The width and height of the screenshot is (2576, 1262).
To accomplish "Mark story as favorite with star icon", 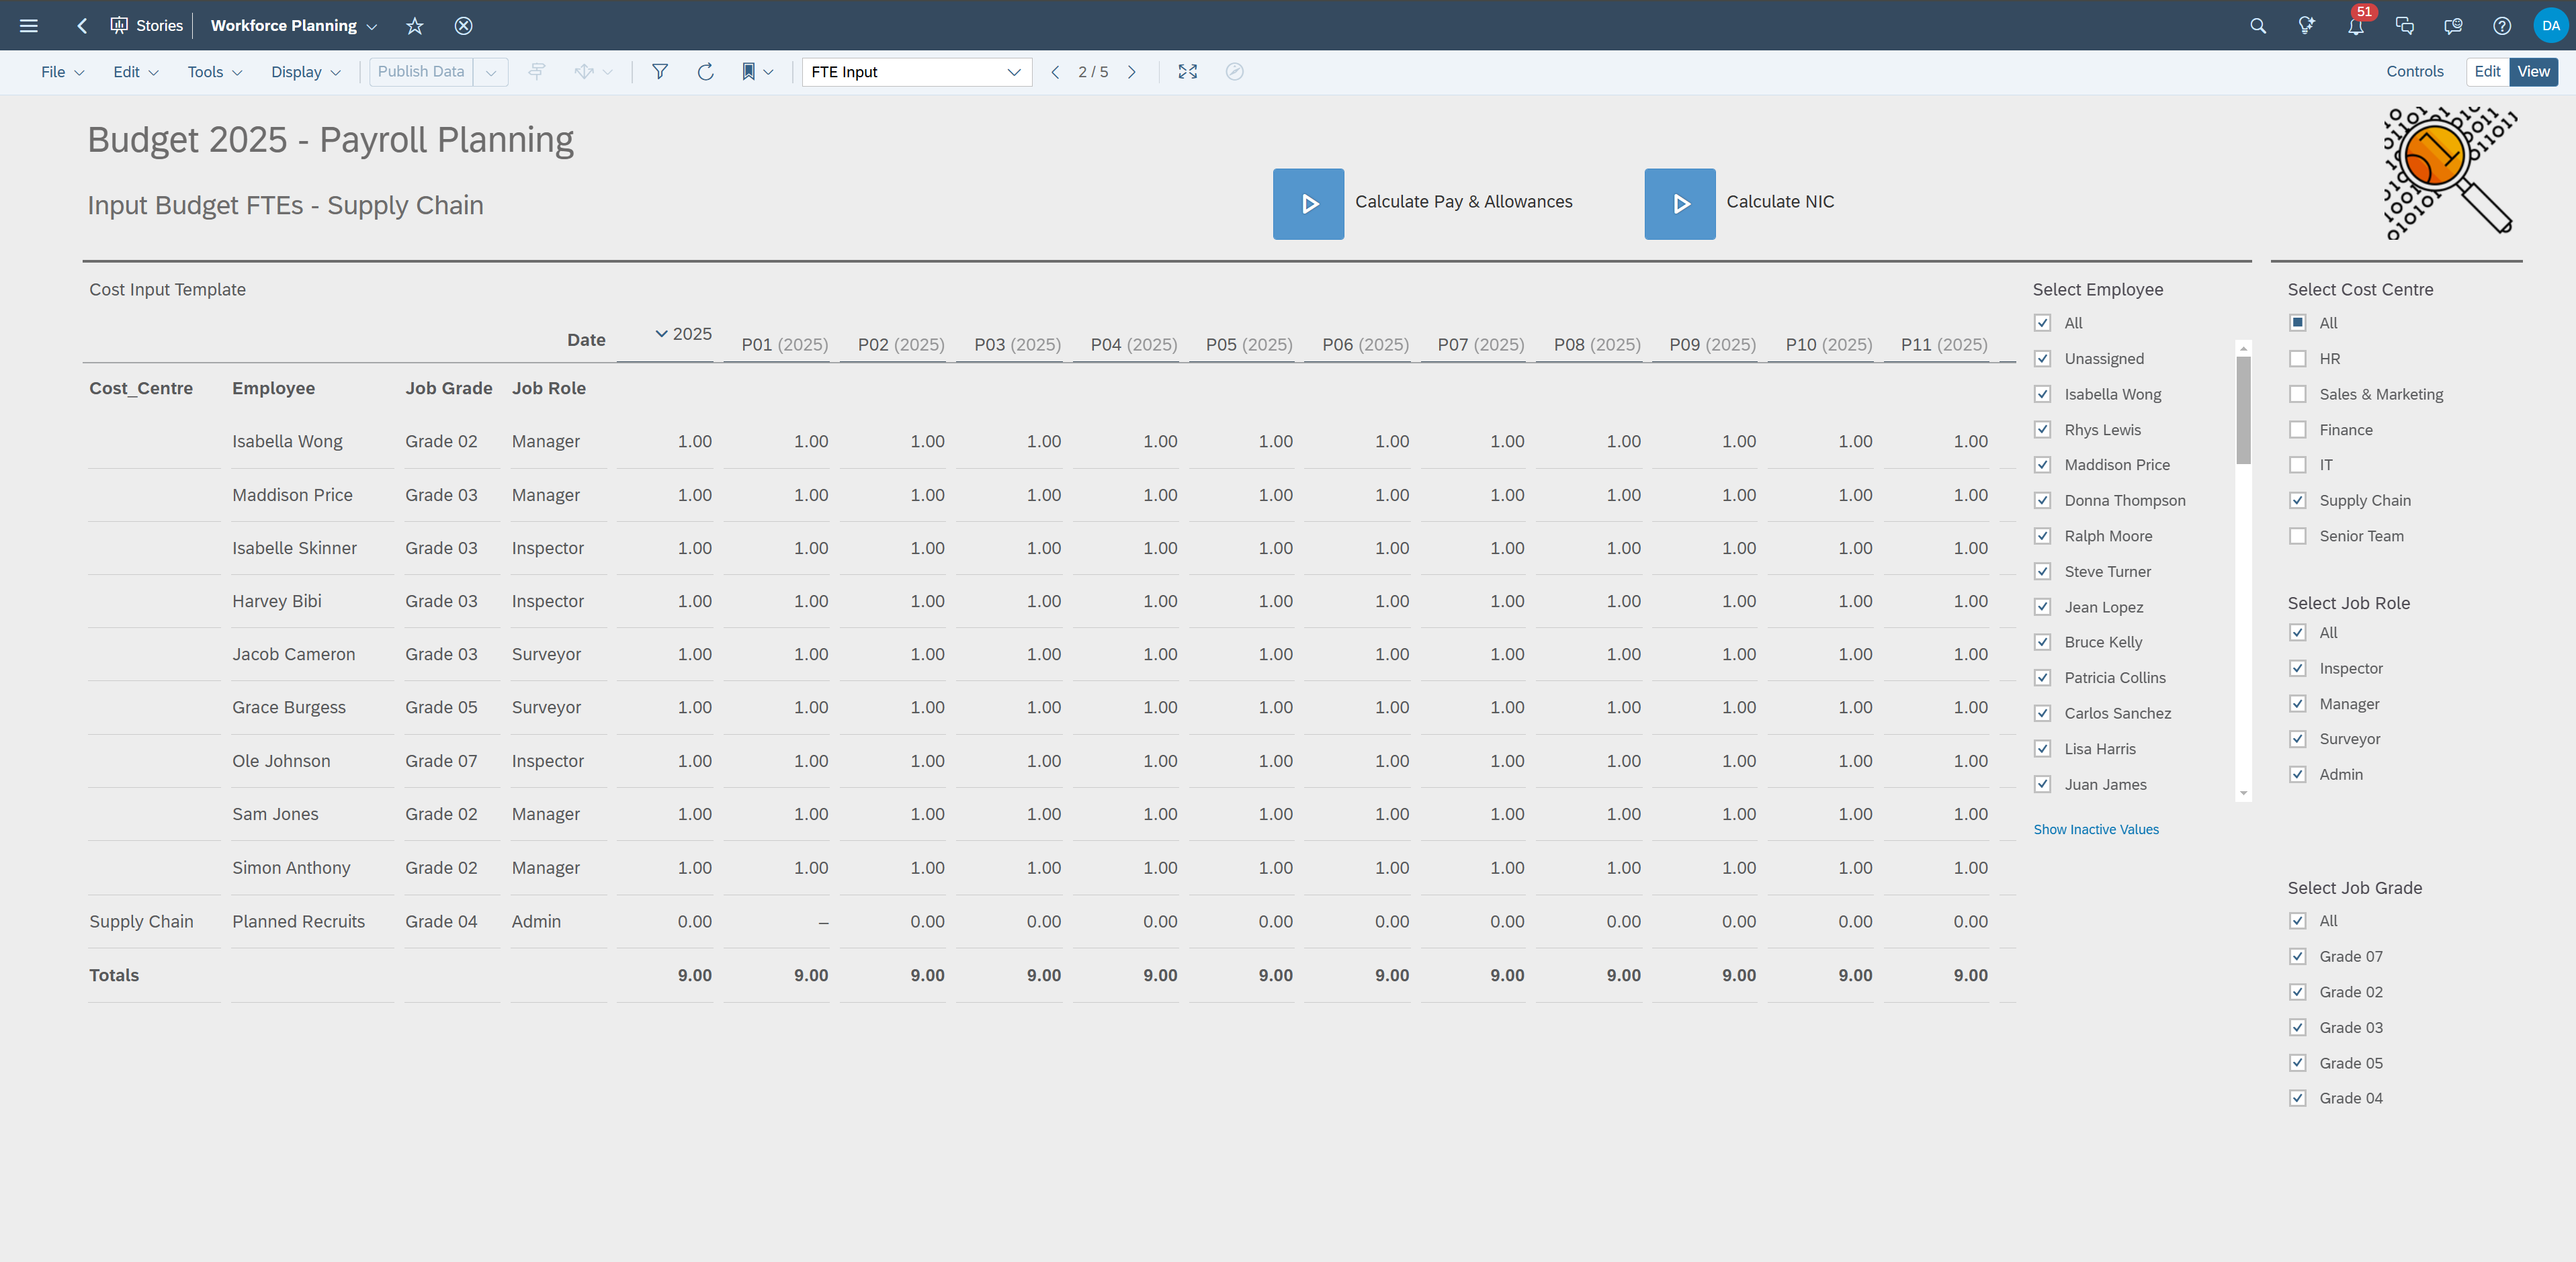I will (x=415, y=26).
